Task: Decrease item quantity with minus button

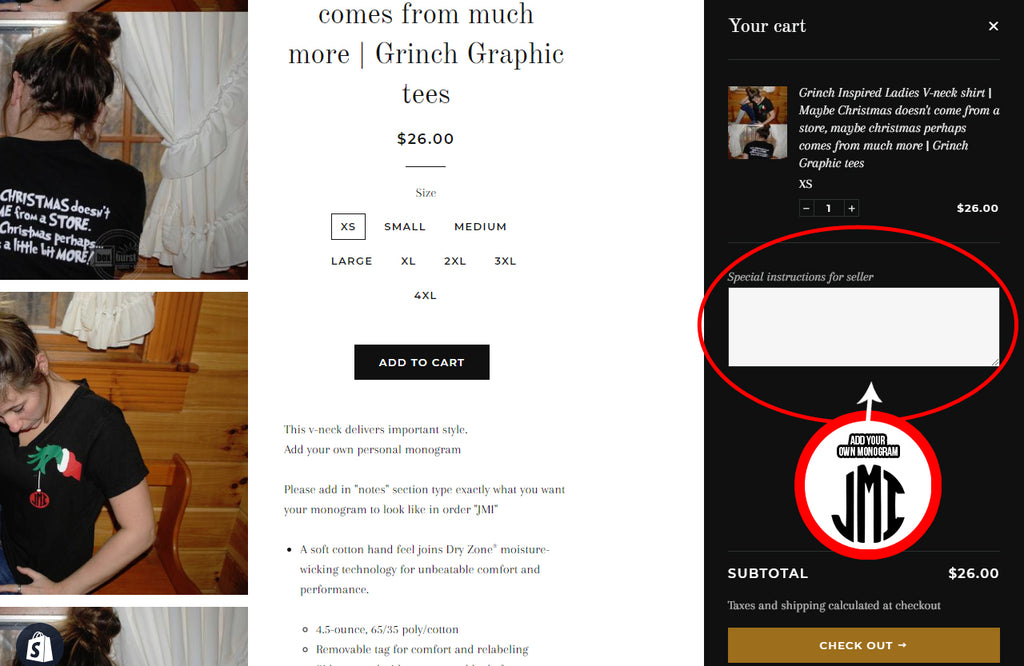Action: 807,208
